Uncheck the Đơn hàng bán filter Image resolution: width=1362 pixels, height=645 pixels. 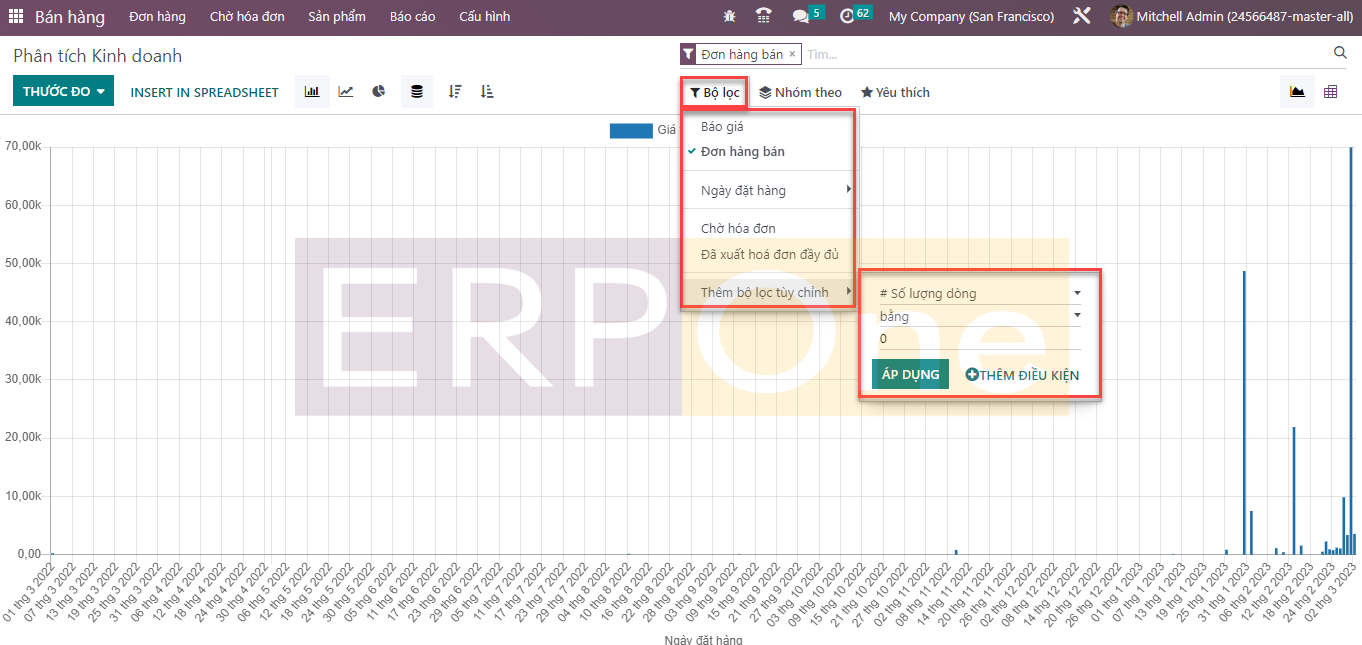[x=742, y=152]
